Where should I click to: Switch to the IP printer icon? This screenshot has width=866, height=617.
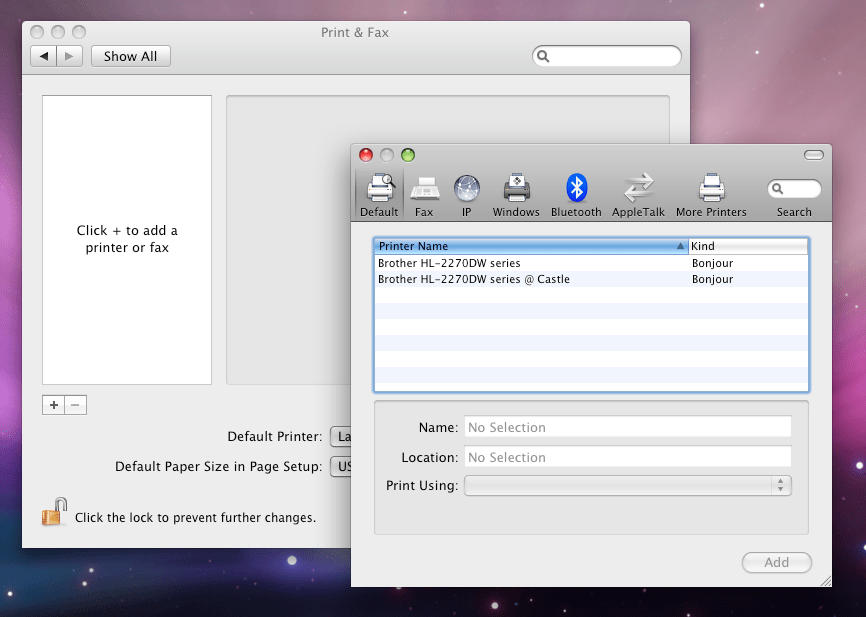(466, 193)
